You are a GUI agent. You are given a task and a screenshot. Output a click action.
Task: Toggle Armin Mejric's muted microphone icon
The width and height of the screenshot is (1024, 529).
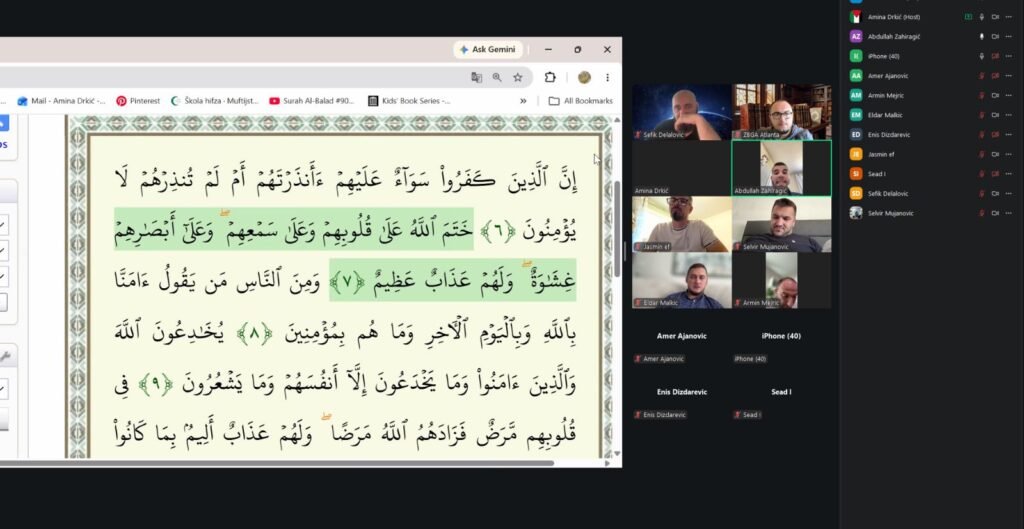(982, 95)
